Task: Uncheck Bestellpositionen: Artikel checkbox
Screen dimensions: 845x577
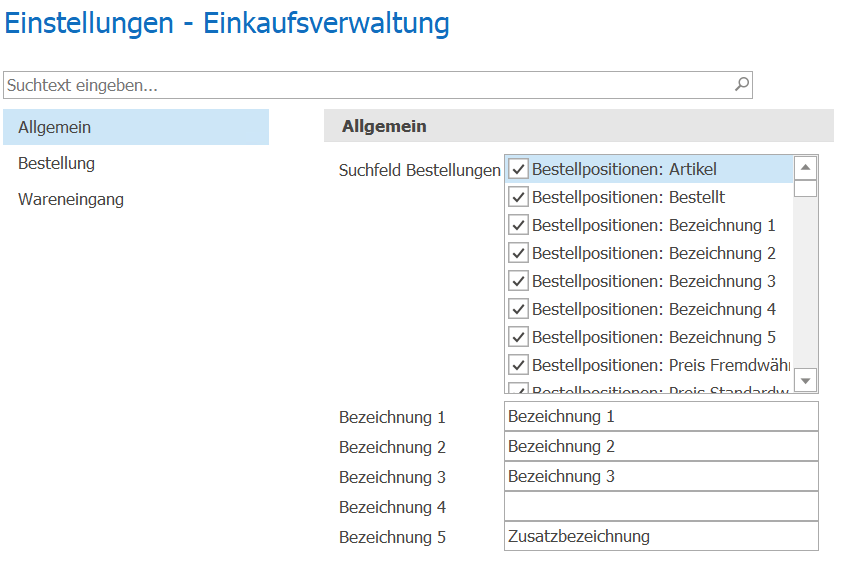Action: pos(518,169)
